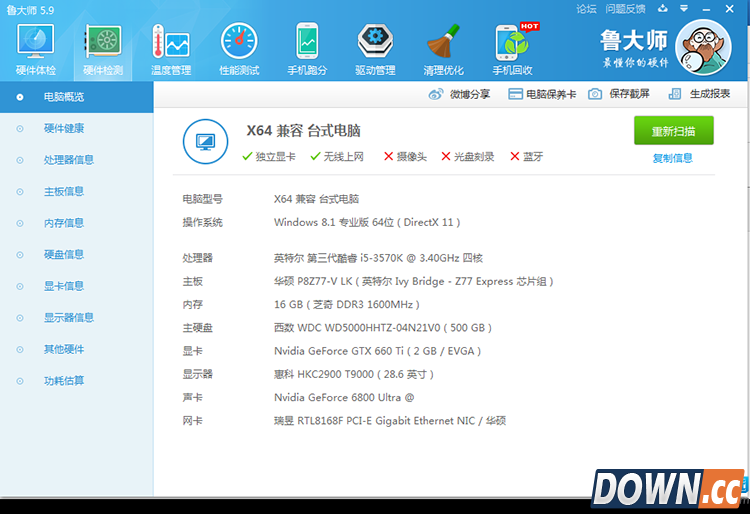Viewport: 750px width, 514px height.
Task: Click the GeForce GTX 660 Ti value
Action: click(377, 351)
